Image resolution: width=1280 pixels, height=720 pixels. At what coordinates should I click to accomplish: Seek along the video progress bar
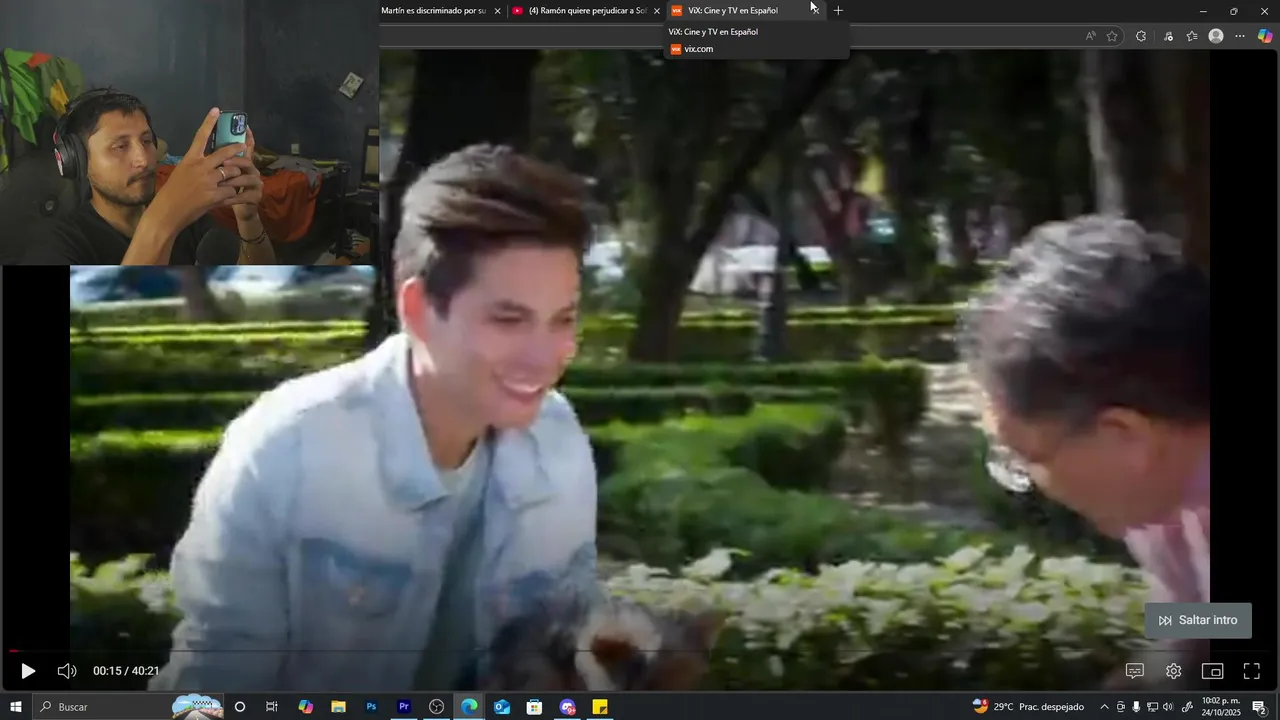pos(640,651)
